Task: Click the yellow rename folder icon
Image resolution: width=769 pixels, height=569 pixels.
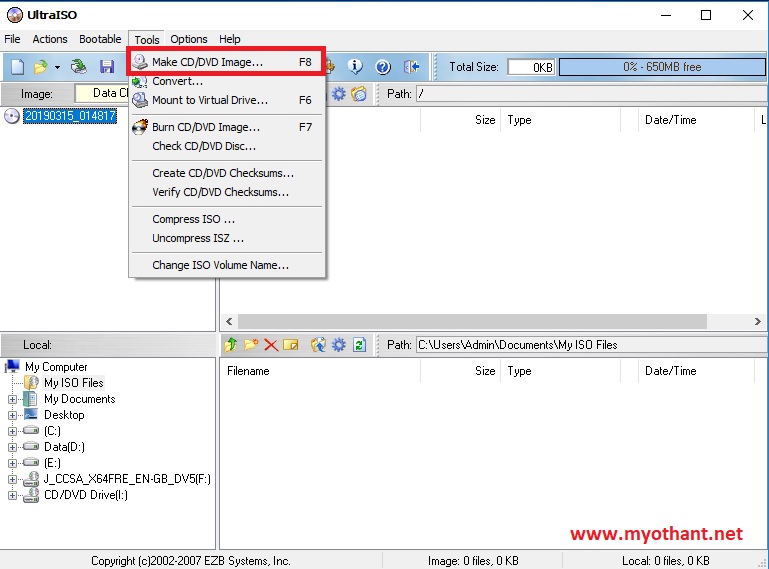Action: point(291,345)
